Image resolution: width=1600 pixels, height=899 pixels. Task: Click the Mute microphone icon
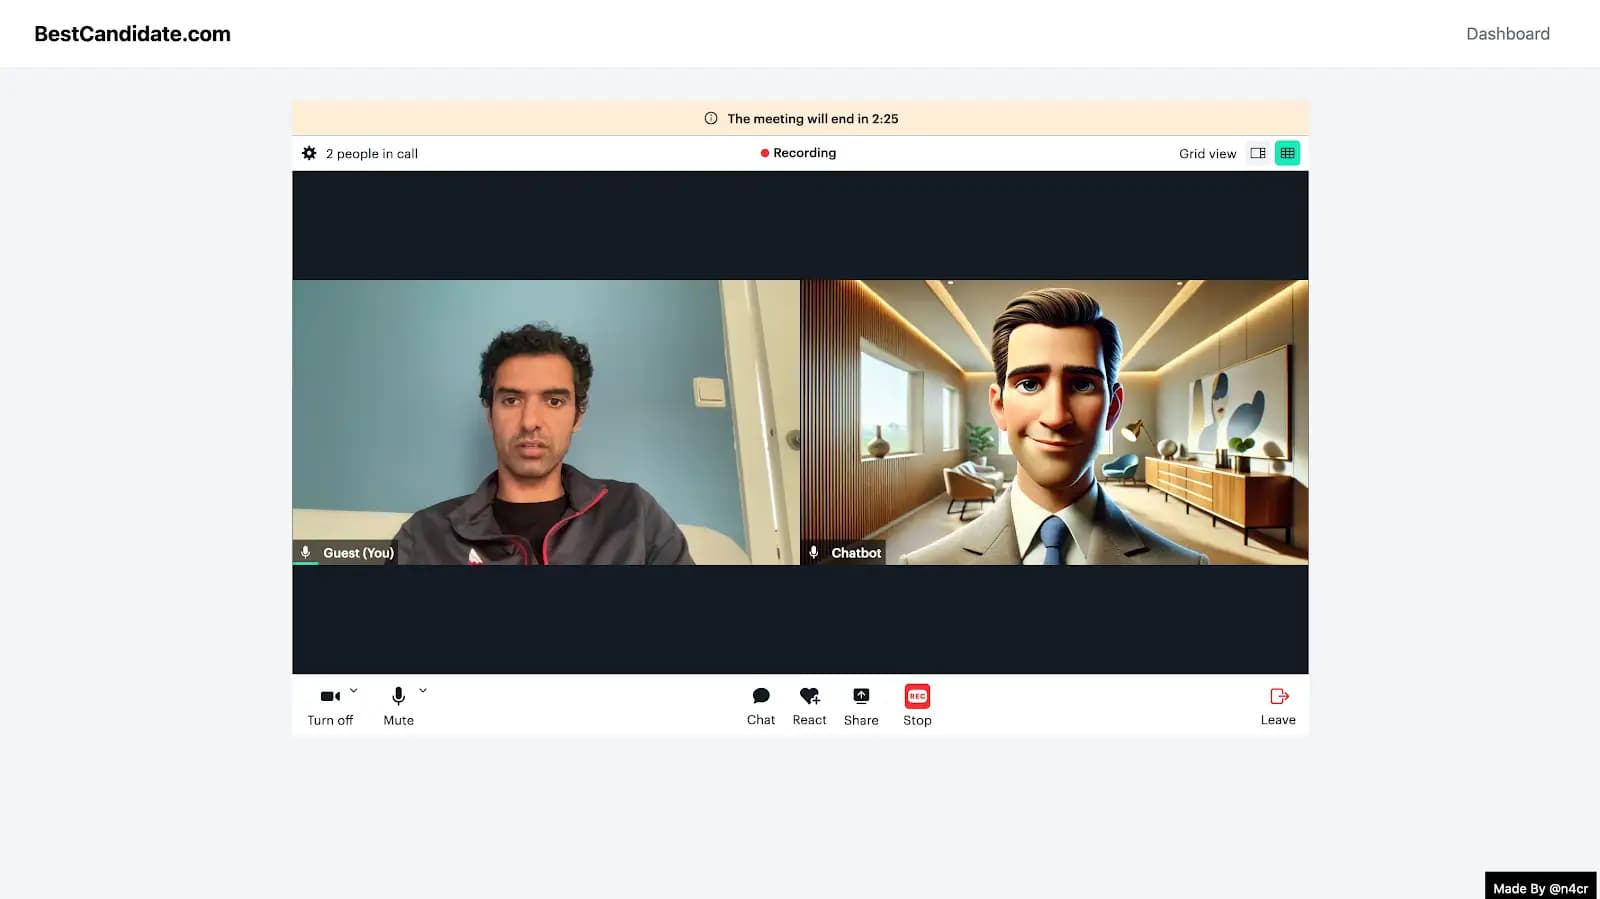tap(398, 696)
